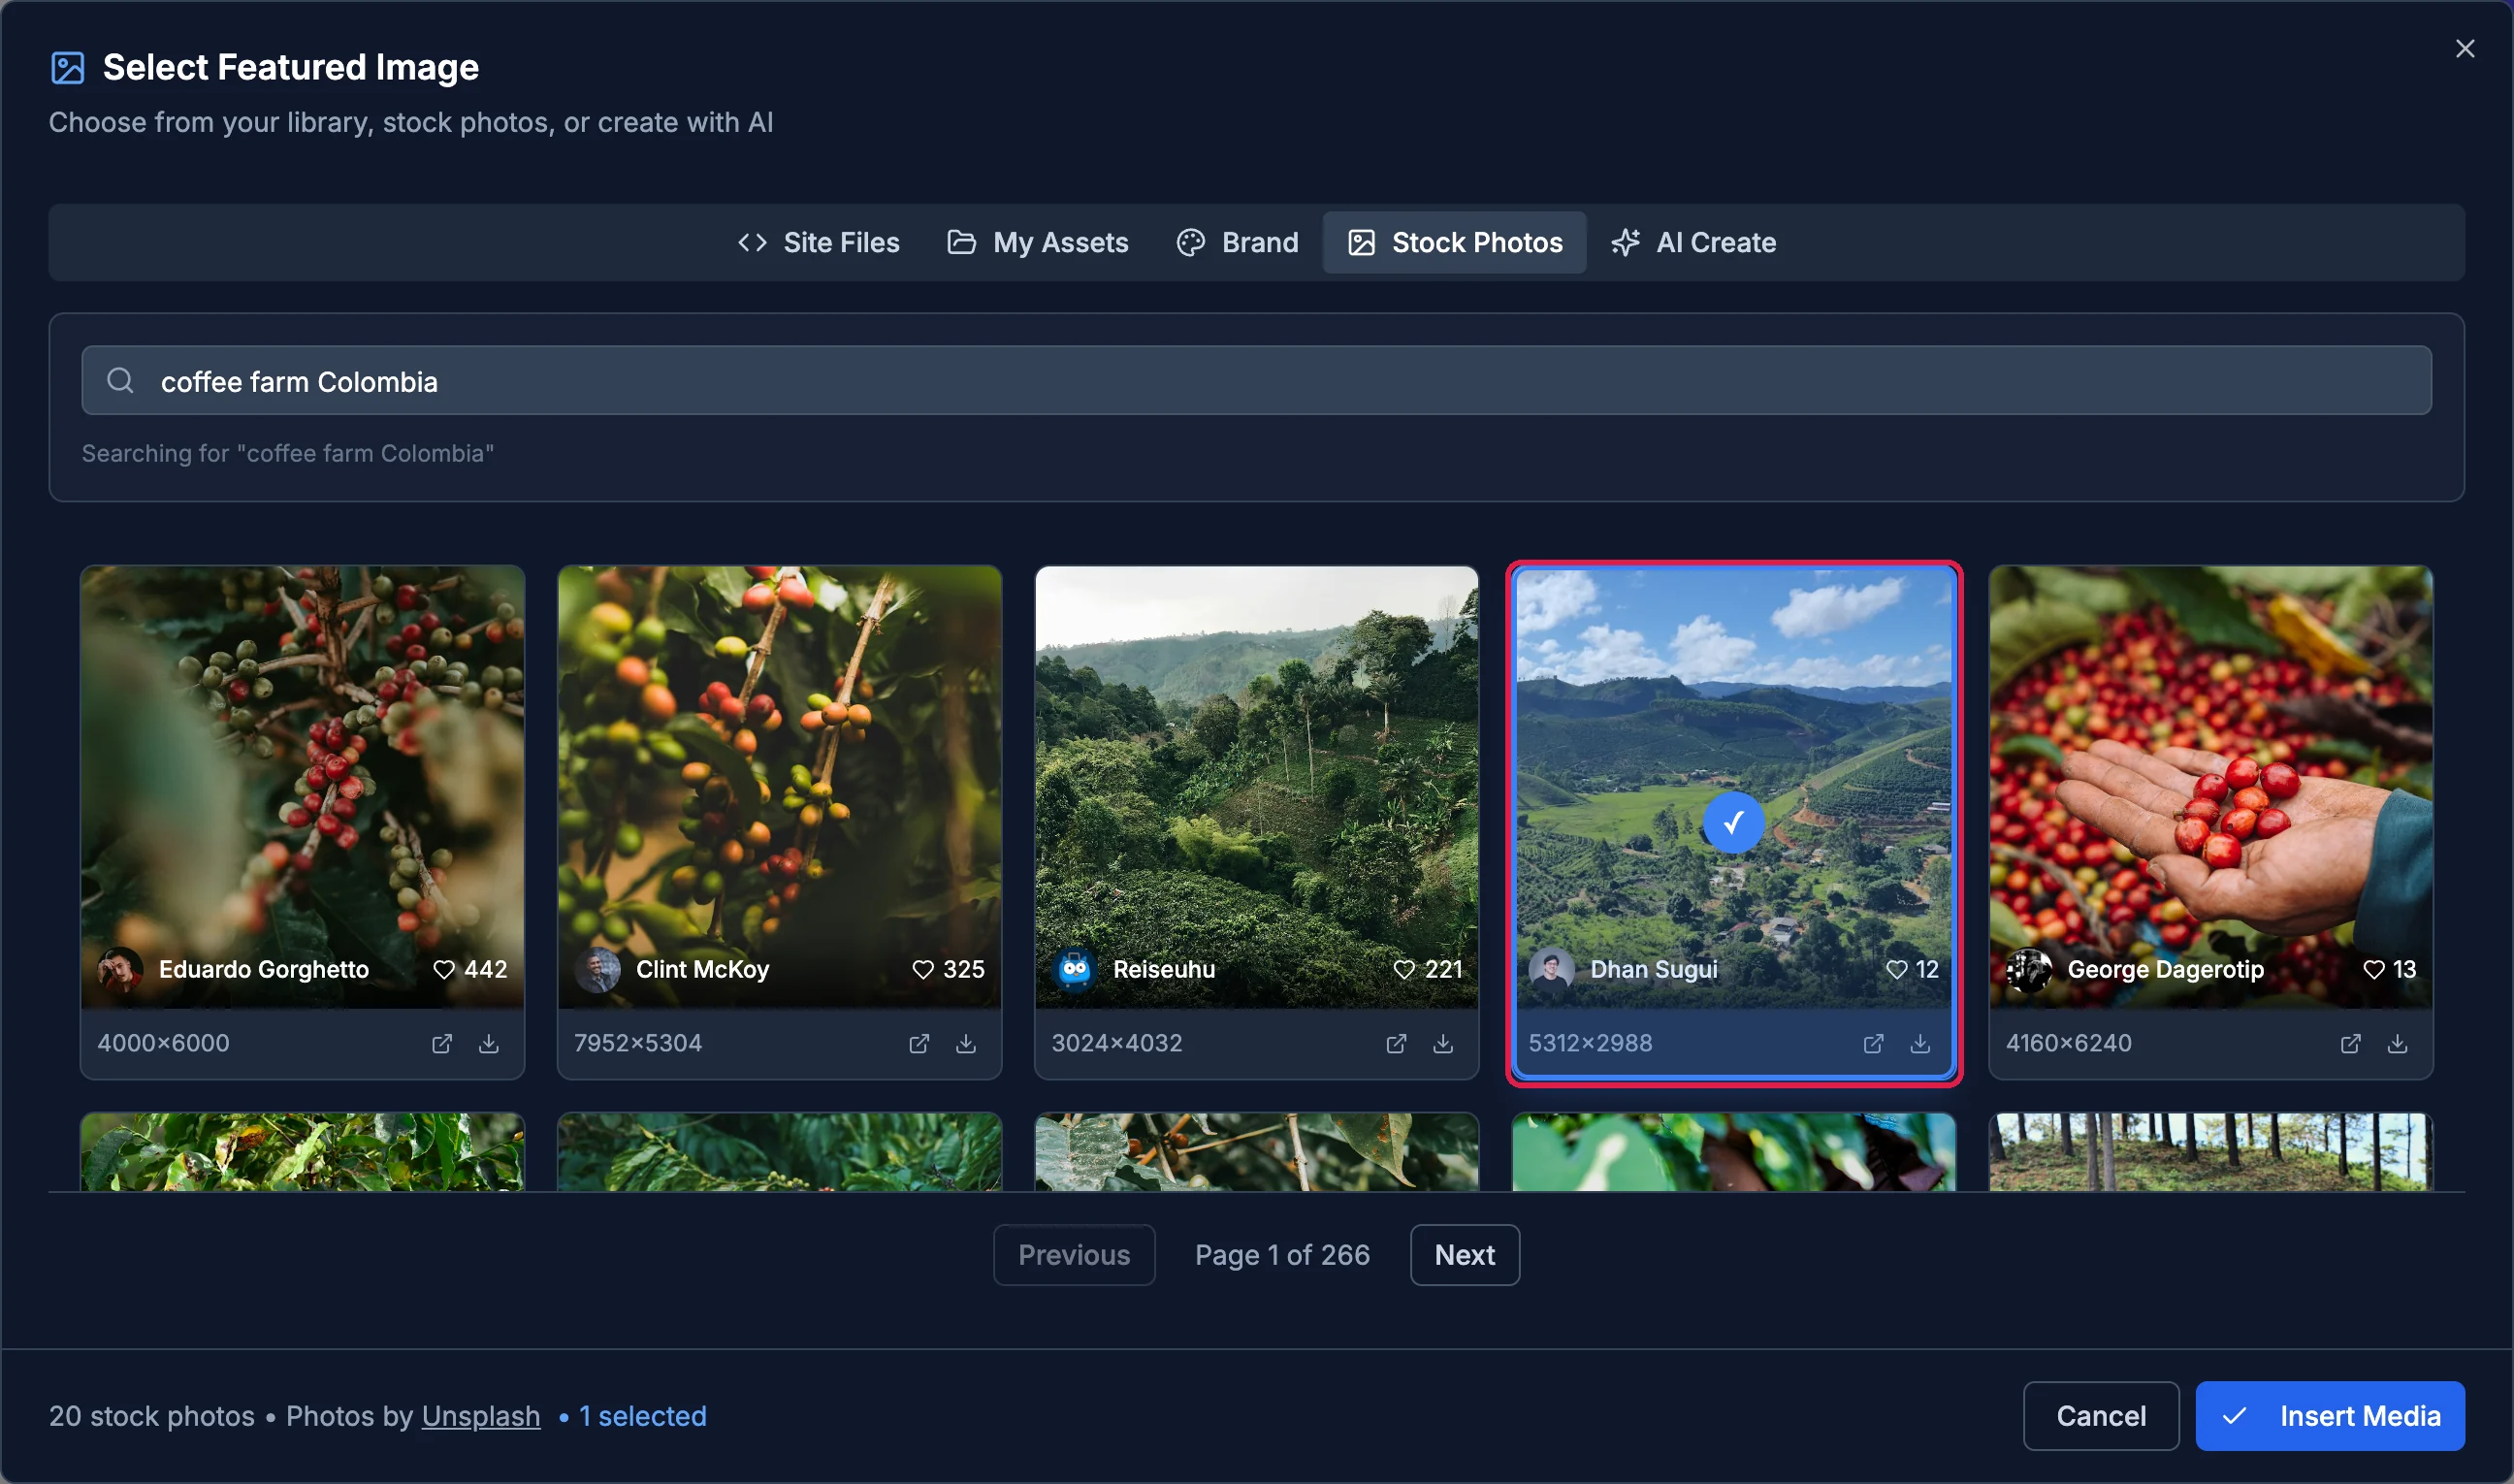Go to the Next page of results

[x=1464, y=1254]
